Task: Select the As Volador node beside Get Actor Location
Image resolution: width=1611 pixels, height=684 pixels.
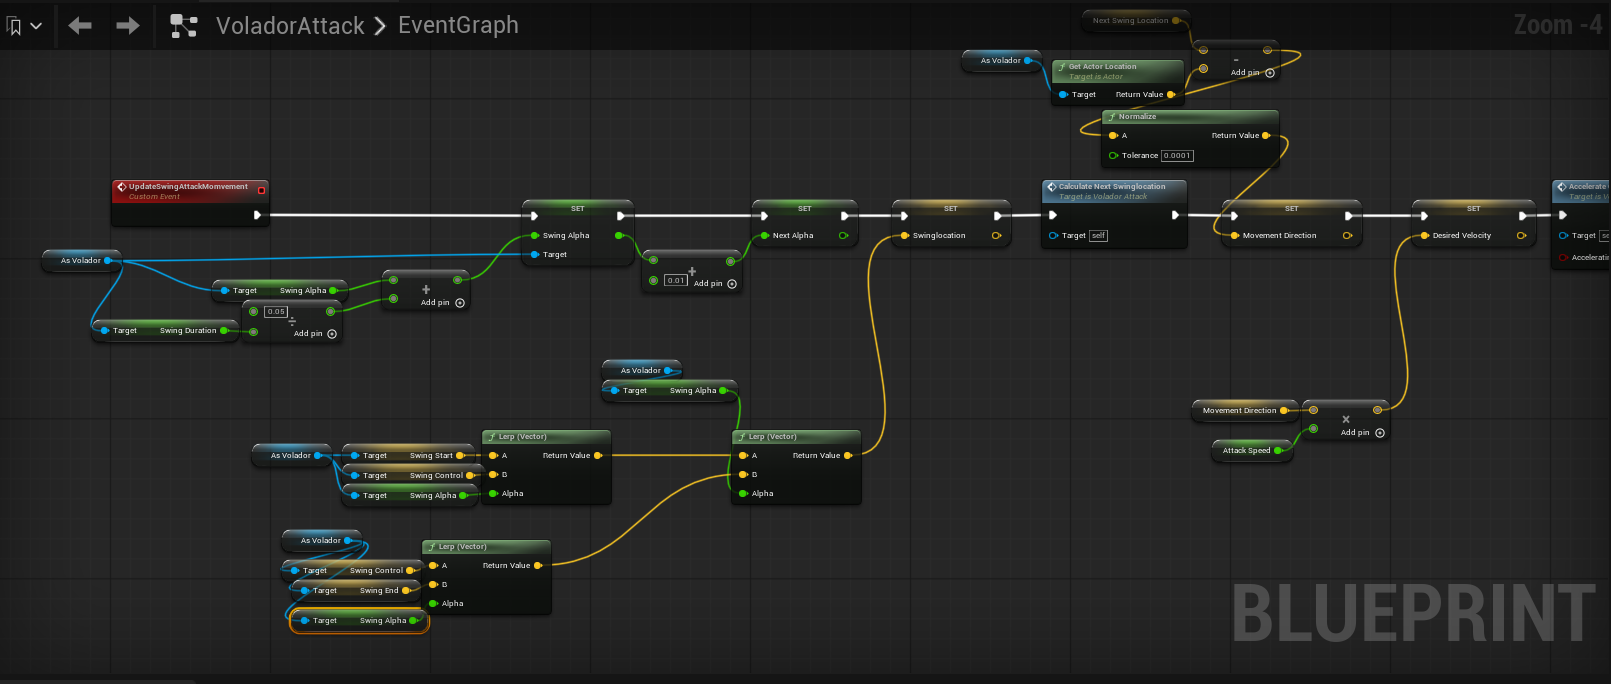Action: click(1002, 61)
